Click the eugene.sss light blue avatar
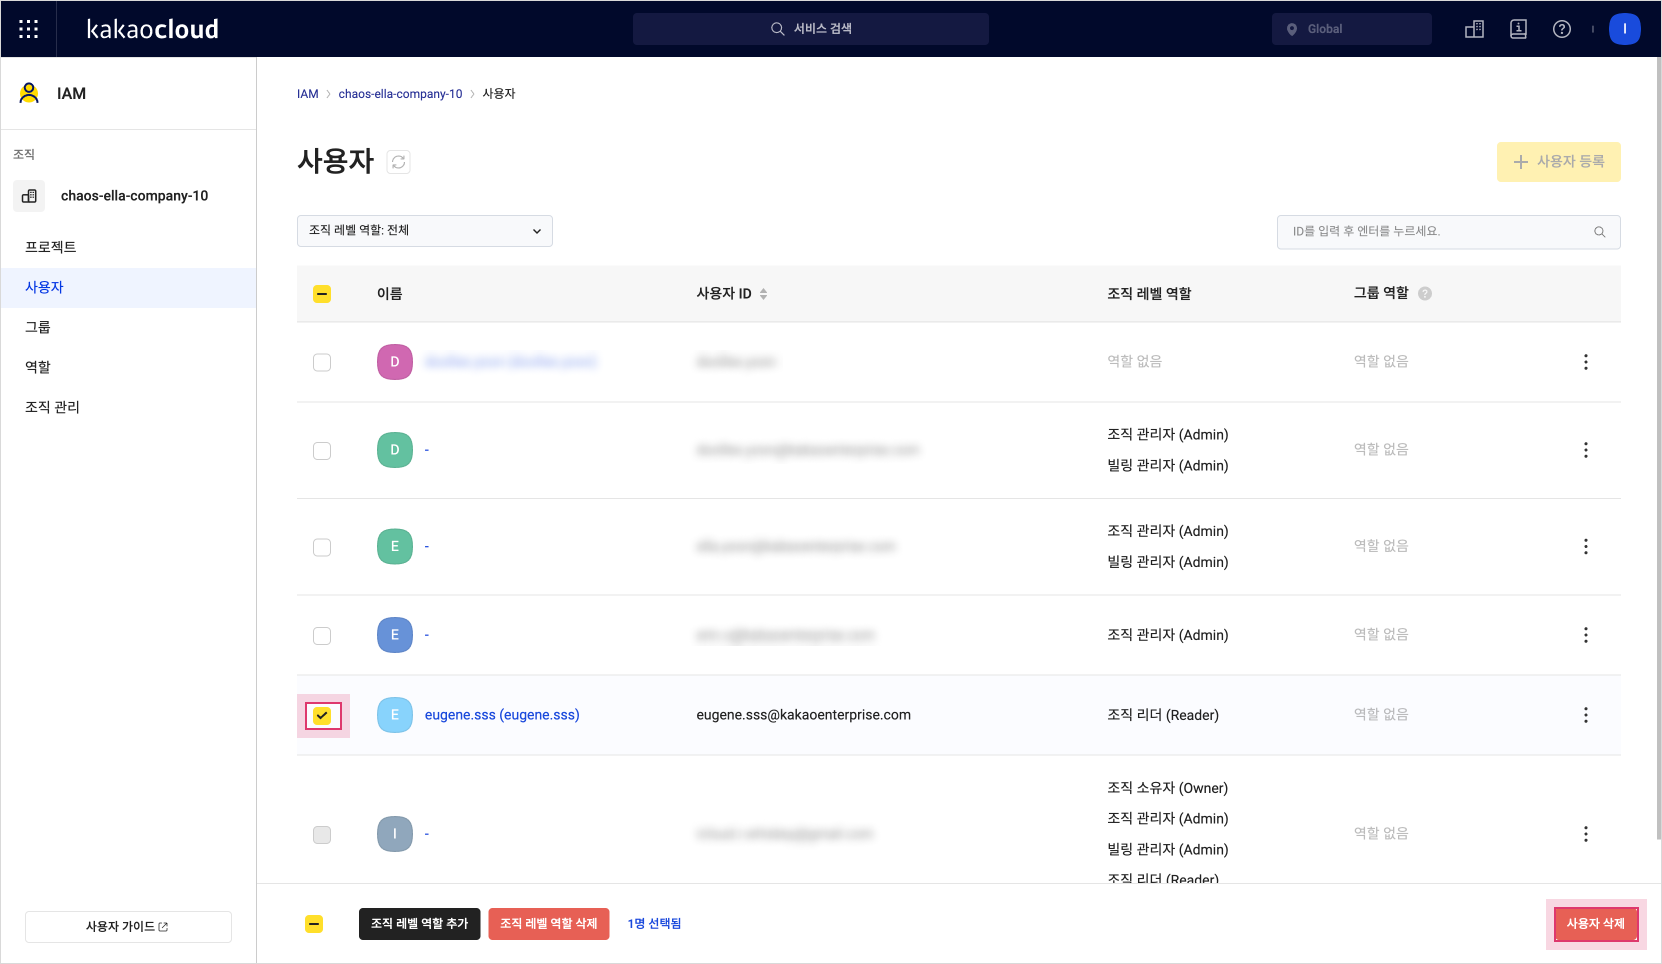The image size is (1662, 964). click(395, 715)
